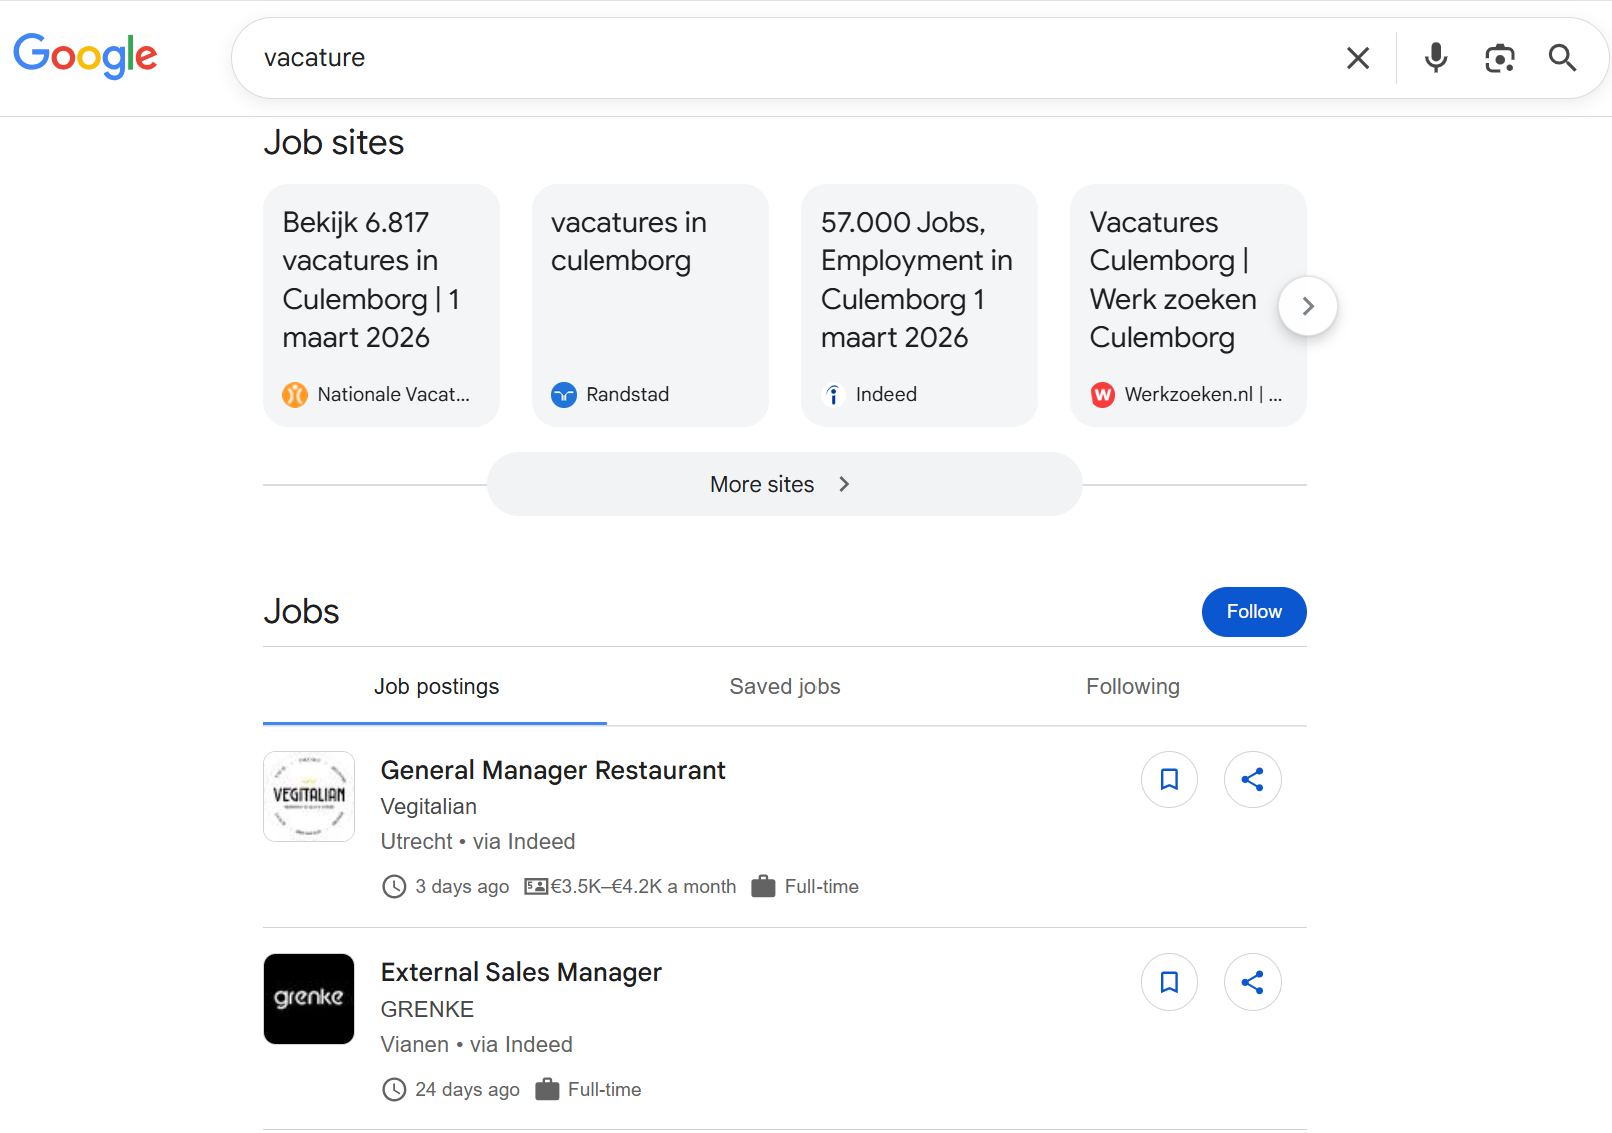Image resolution: width=1612 pixels, height=1133 pixels.
Task: Click the Randstad blue logo icon
Action: click(564, 395)
